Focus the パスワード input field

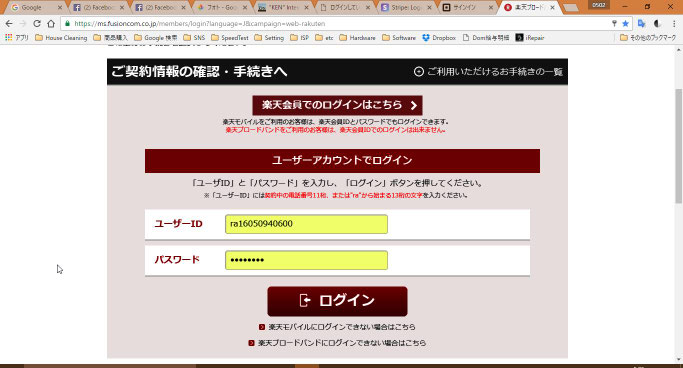tap(306, 260)
